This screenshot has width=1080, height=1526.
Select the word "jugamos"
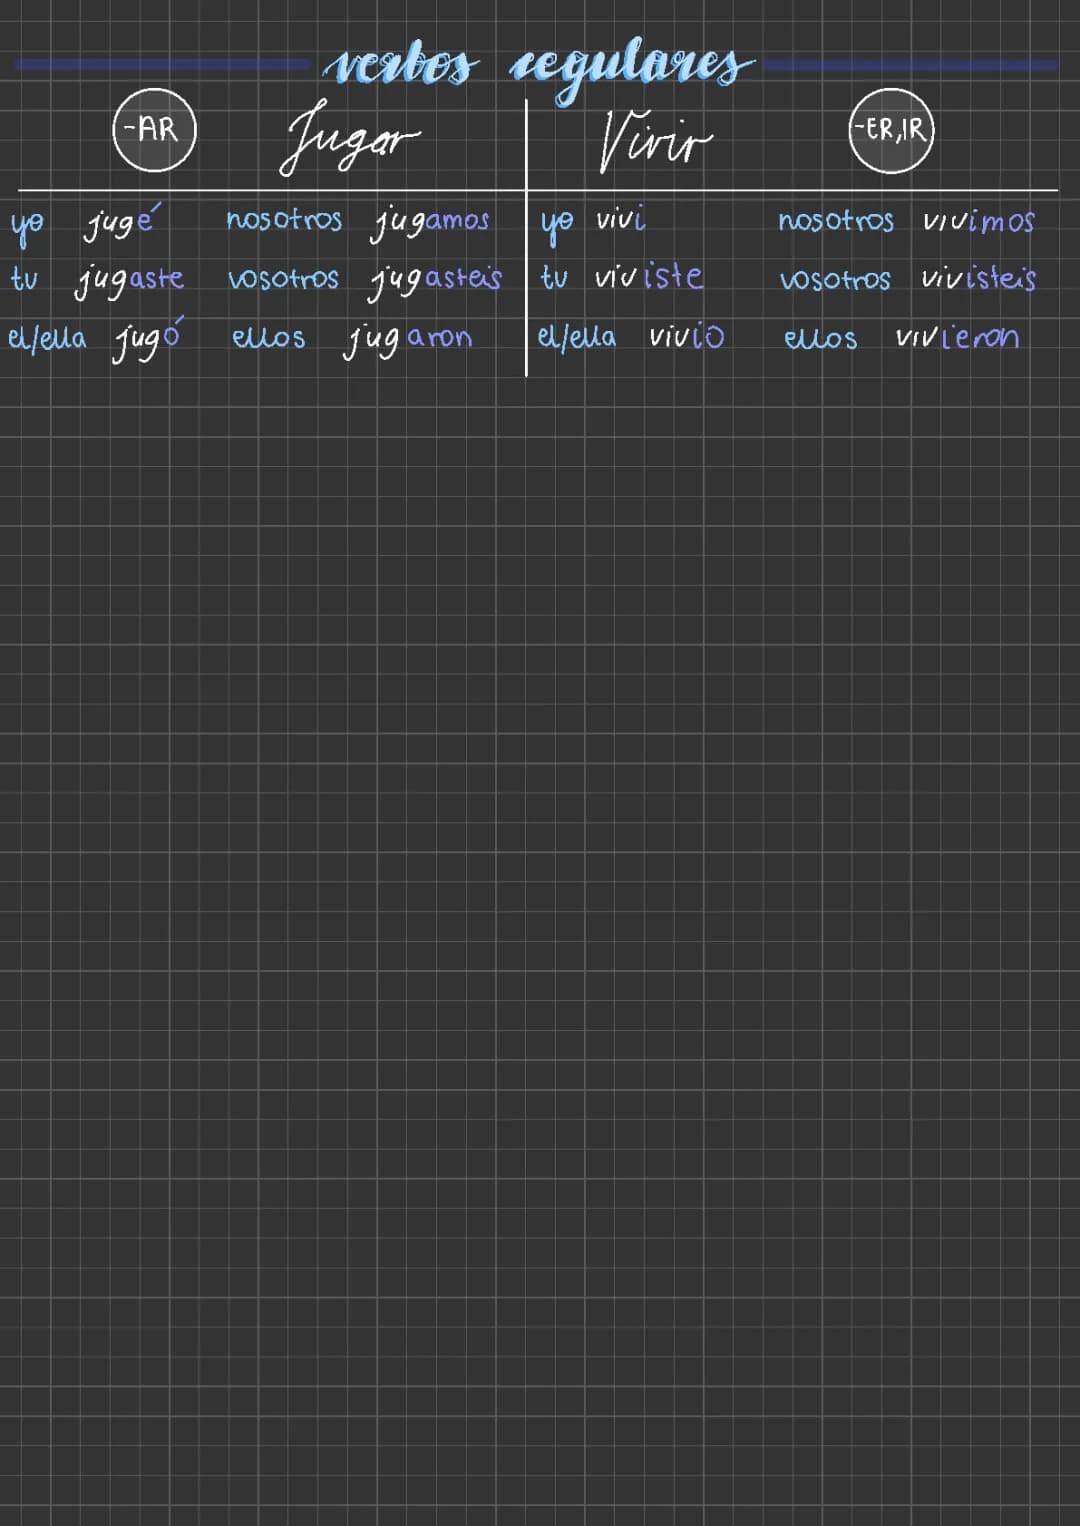click(430, 222)
